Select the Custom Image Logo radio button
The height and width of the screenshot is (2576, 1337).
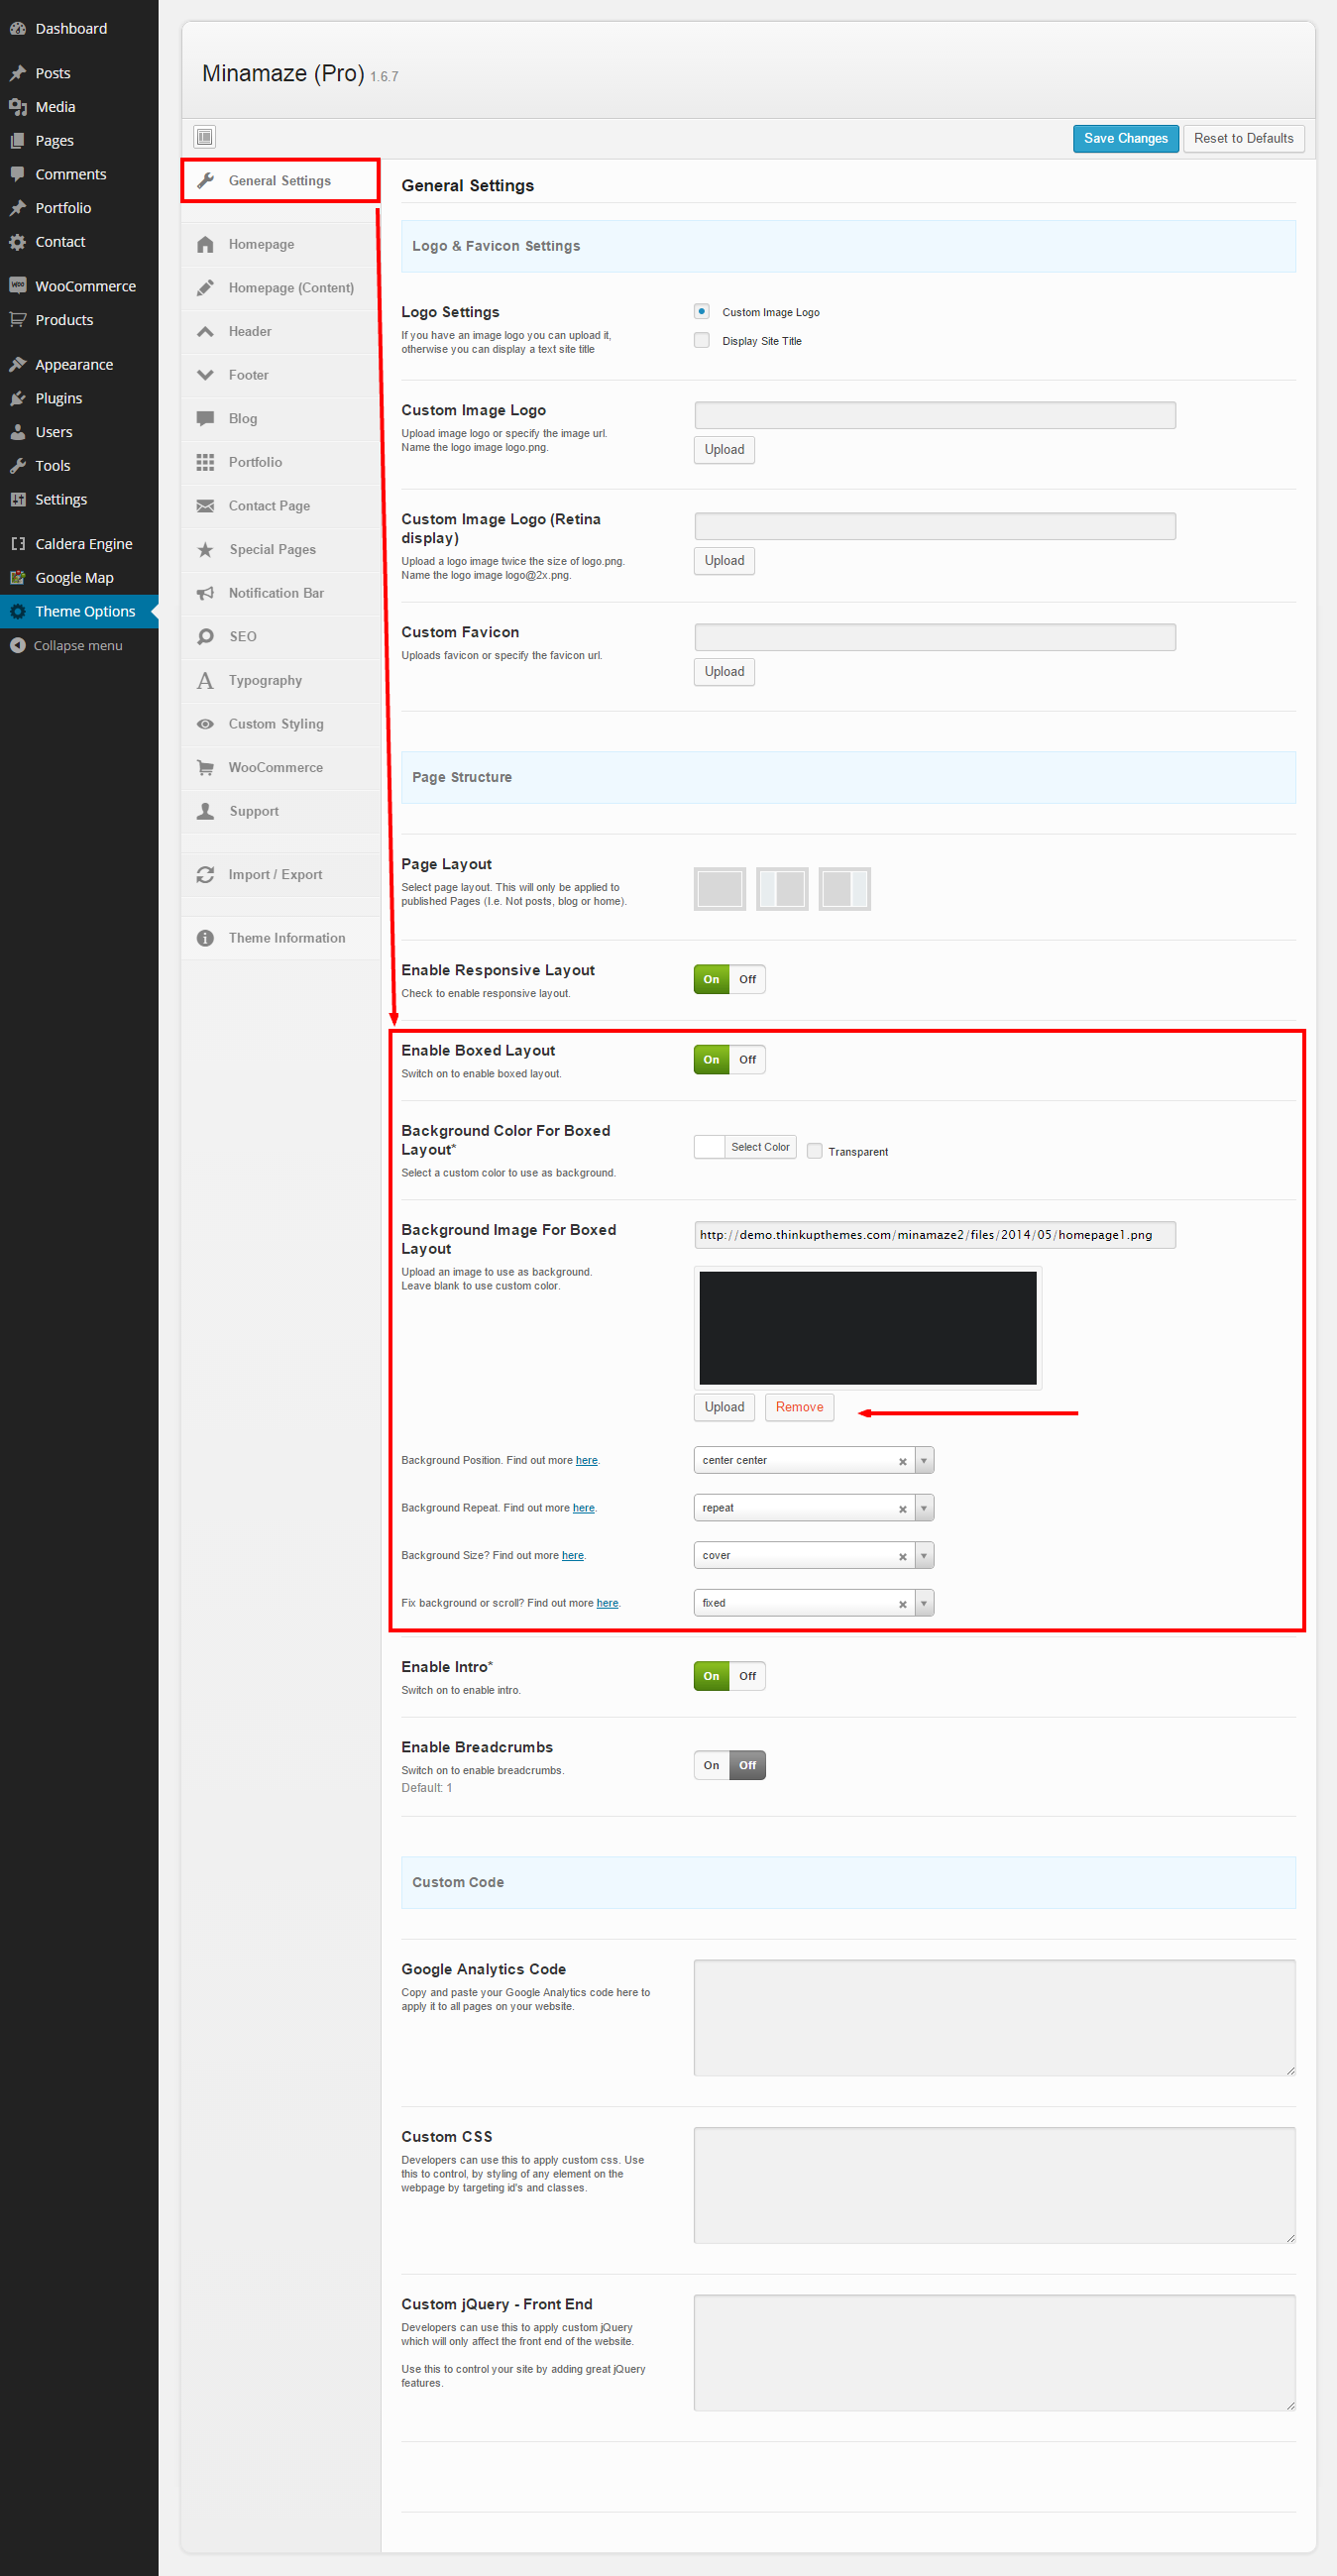click(702, 311)
